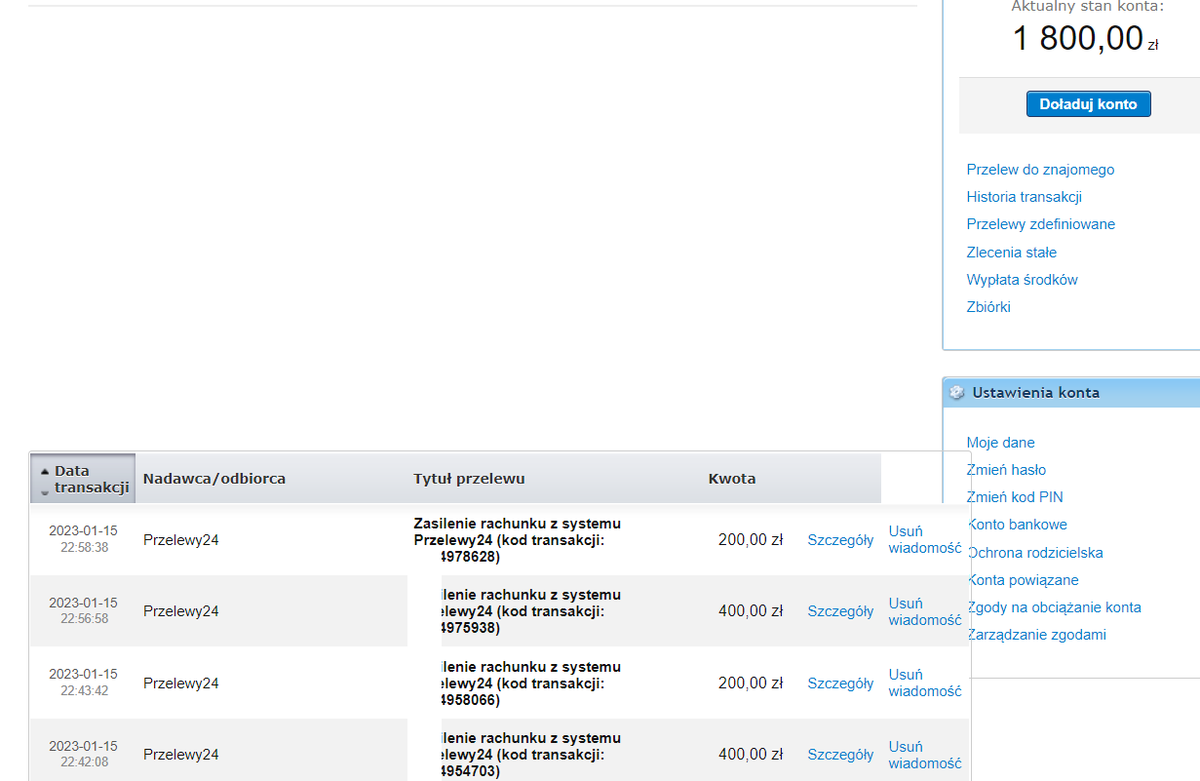Open Zbiórki link
Viewport: 1200px width, 781px height.
pos(988,307)
